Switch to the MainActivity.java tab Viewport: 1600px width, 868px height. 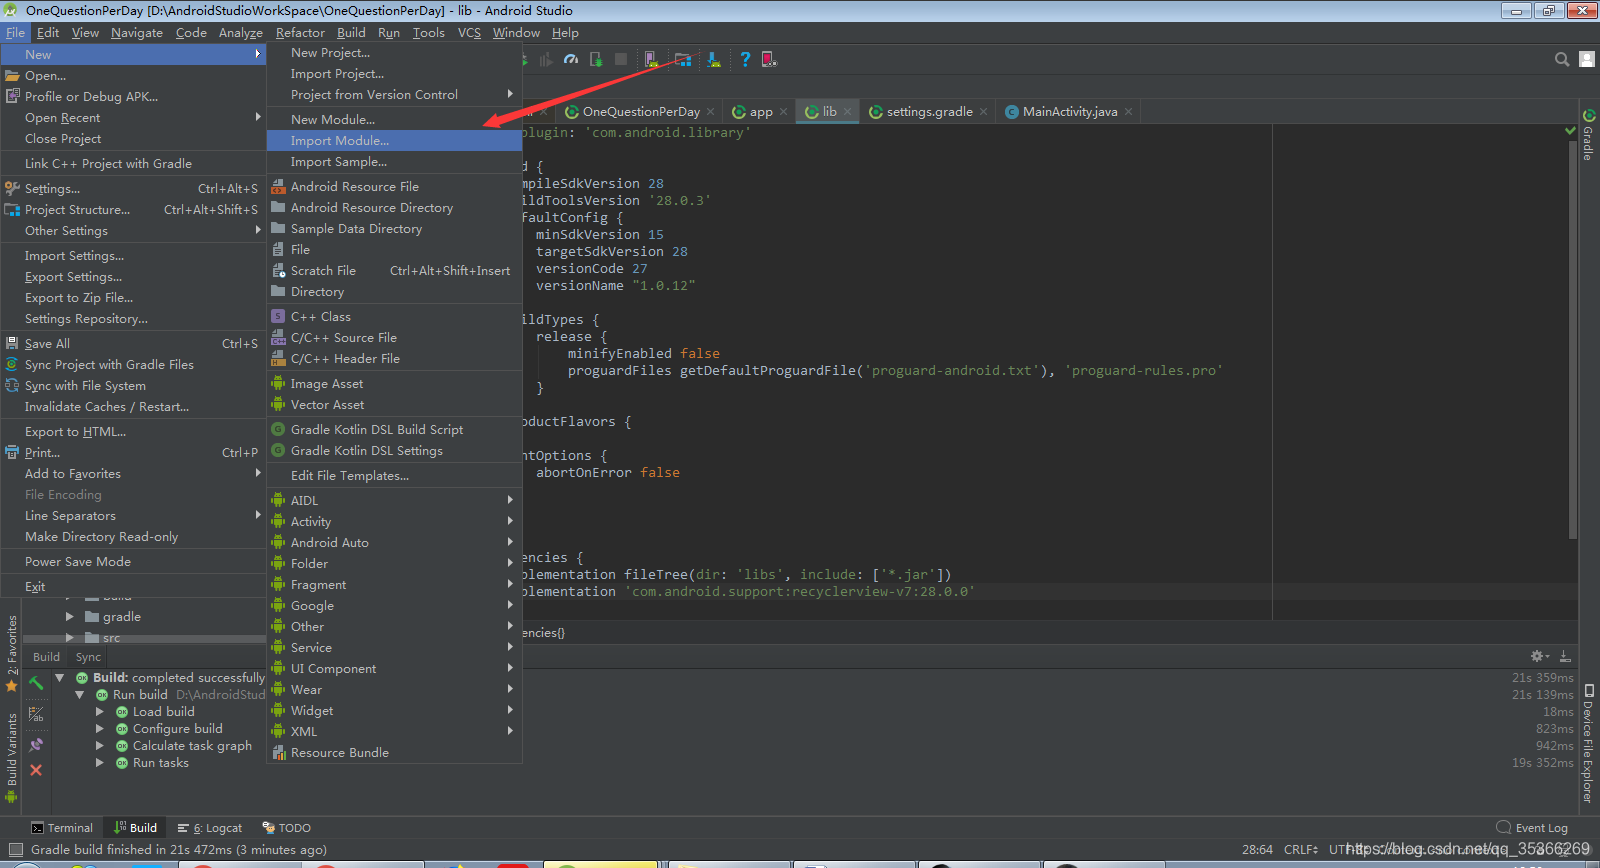(1070, 112)
